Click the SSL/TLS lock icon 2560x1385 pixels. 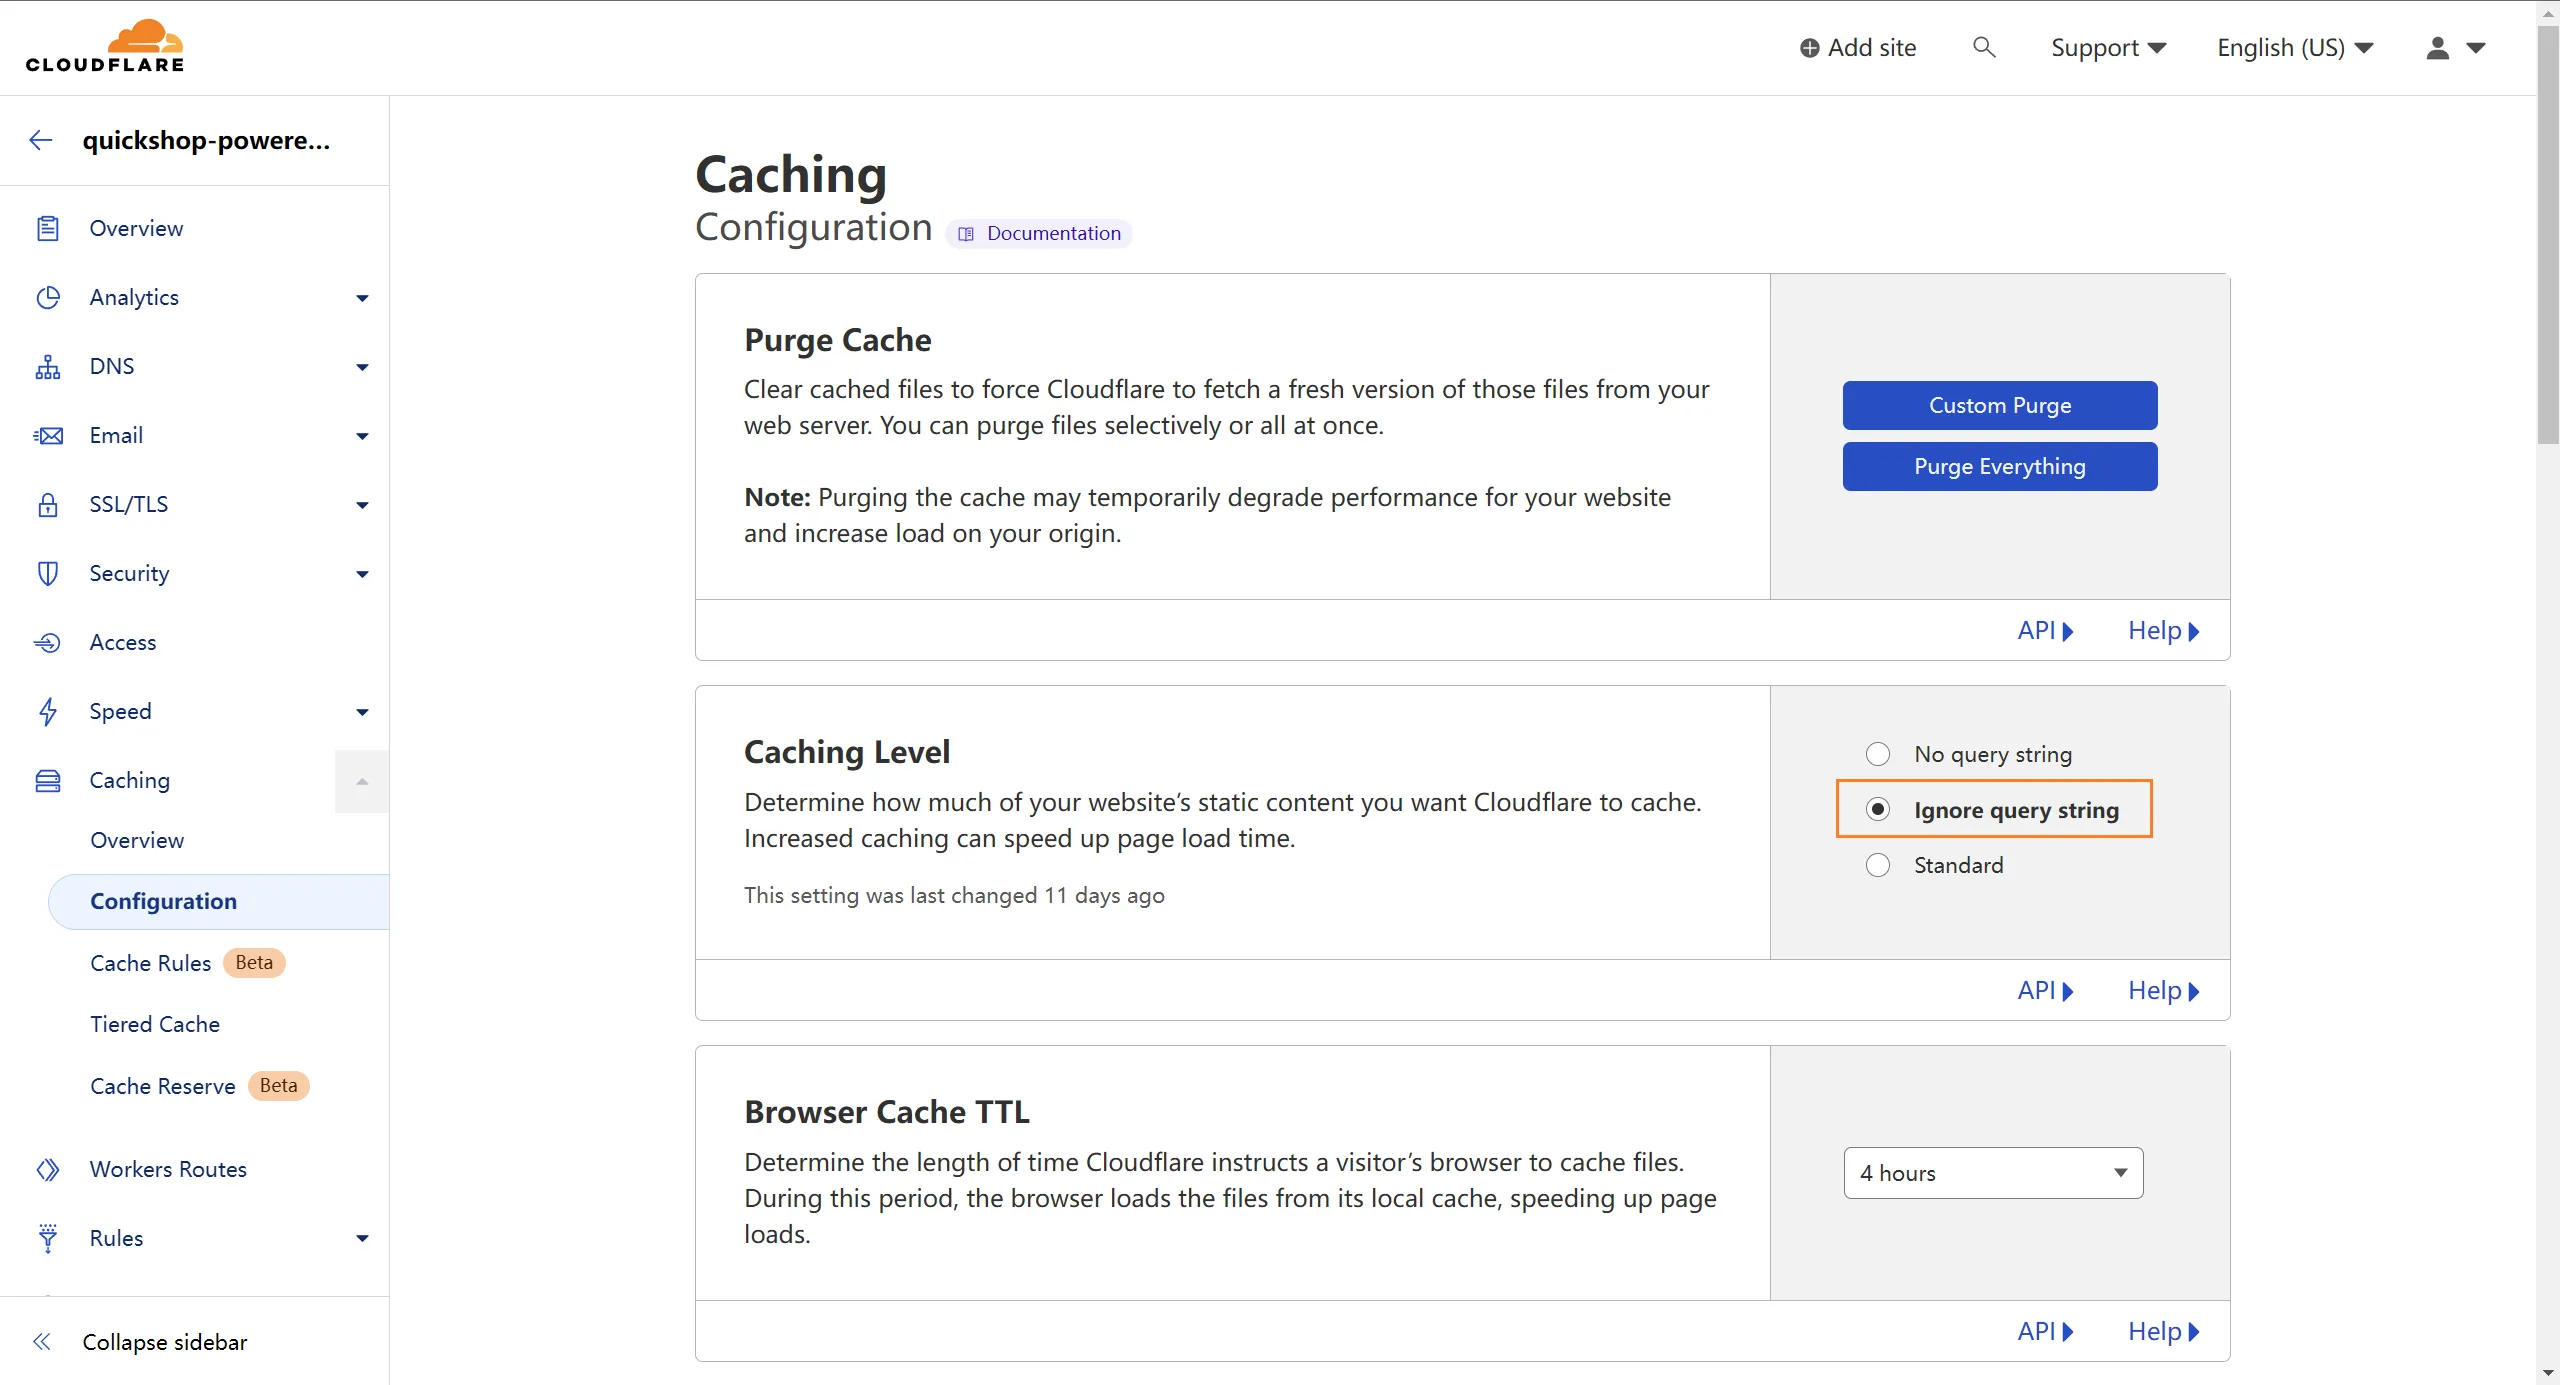pyautogui.click(x=47, y=505)
